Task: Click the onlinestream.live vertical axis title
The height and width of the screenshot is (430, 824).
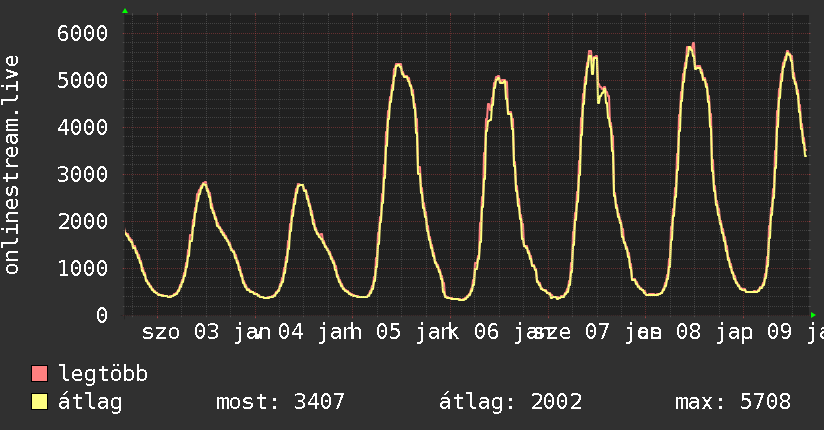Action: click(x=11, y=165)
